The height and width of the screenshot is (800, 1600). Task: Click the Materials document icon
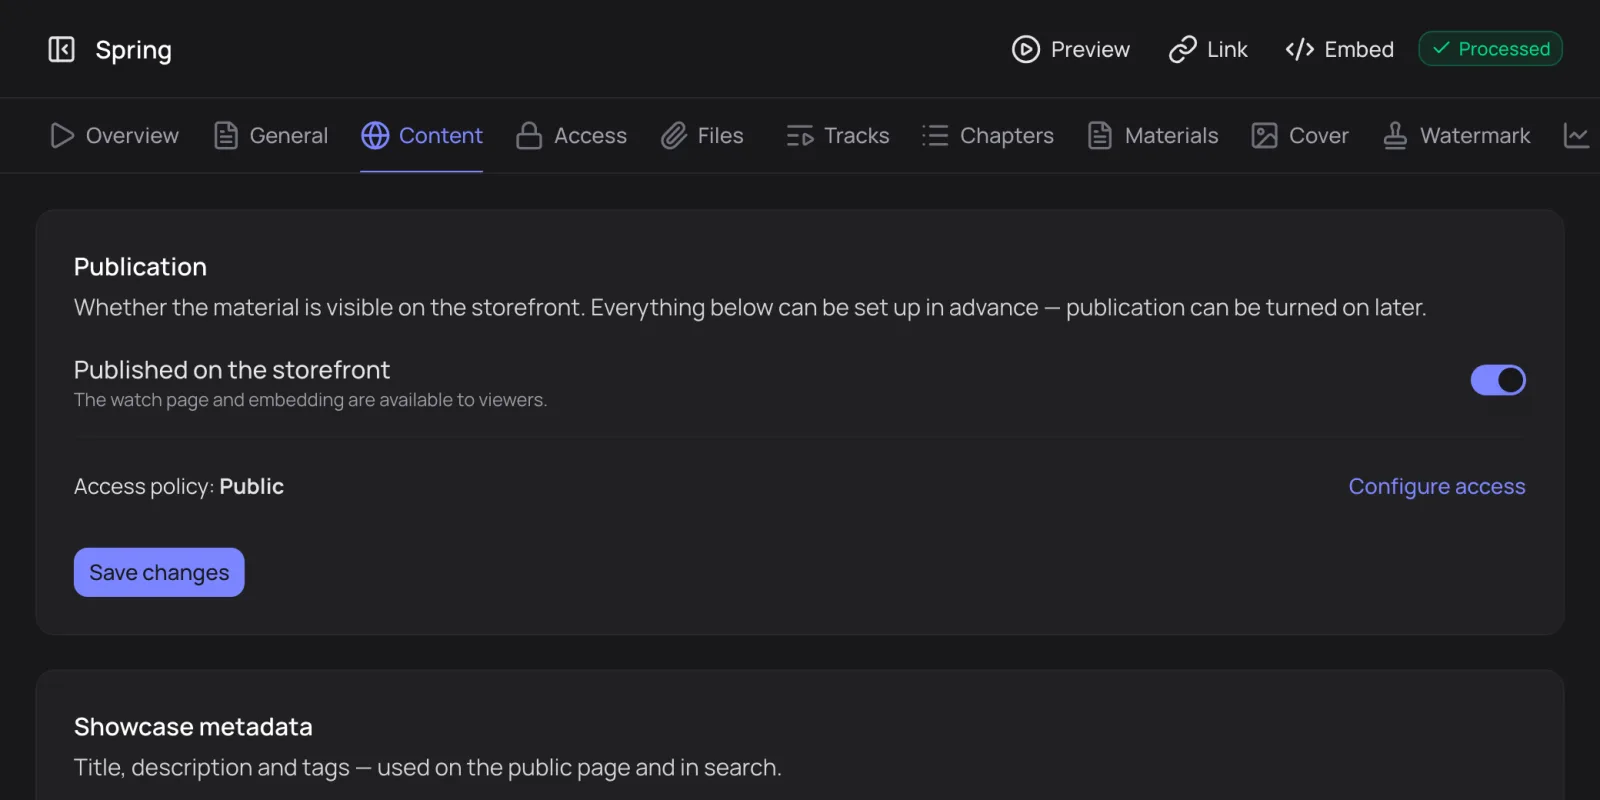tap(1100, 135)
